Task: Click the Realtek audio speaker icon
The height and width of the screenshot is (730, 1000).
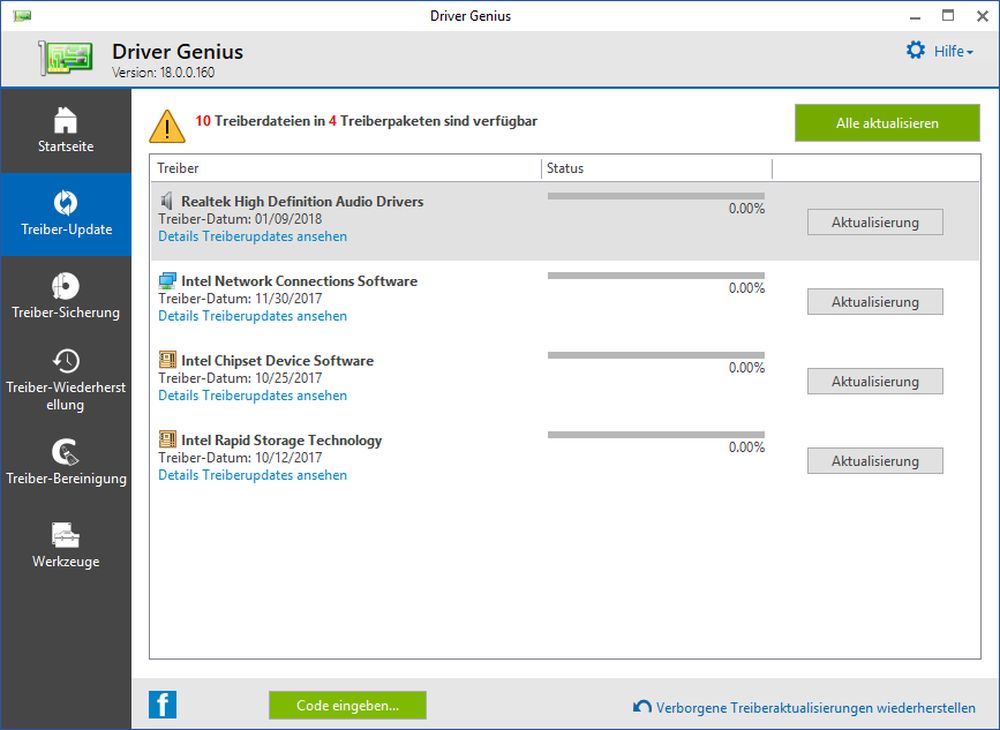Action: pos(166,201)
